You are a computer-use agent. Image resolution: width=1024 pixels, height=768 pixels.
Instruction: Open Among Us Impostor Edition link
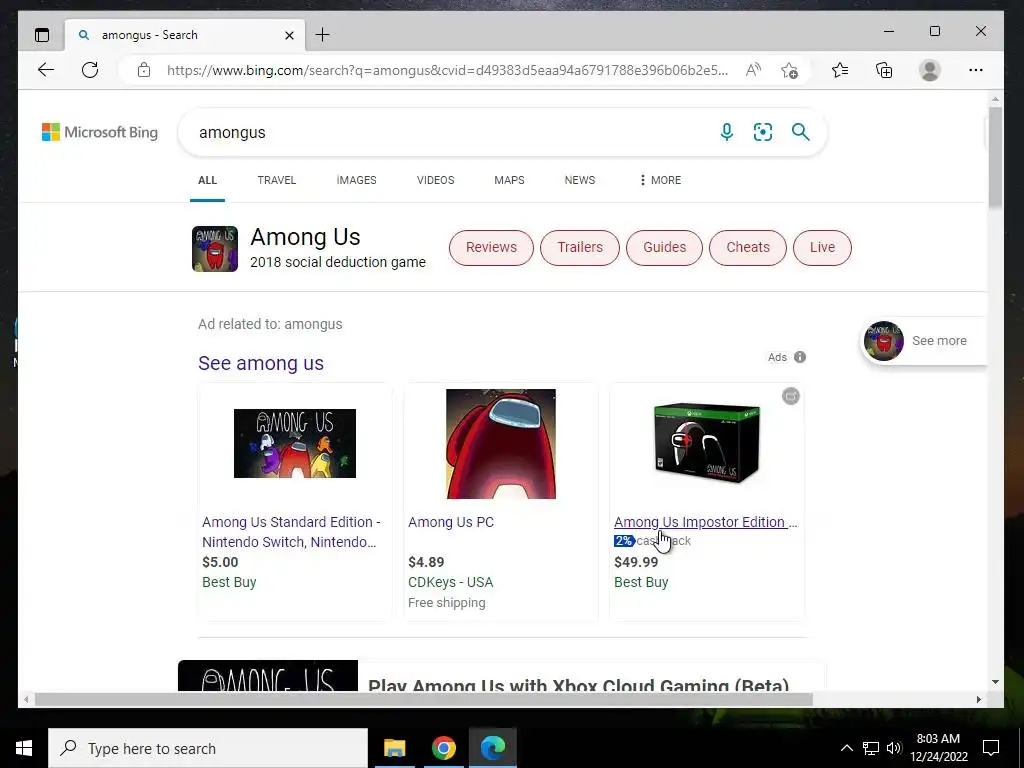(x=705, y=522)
